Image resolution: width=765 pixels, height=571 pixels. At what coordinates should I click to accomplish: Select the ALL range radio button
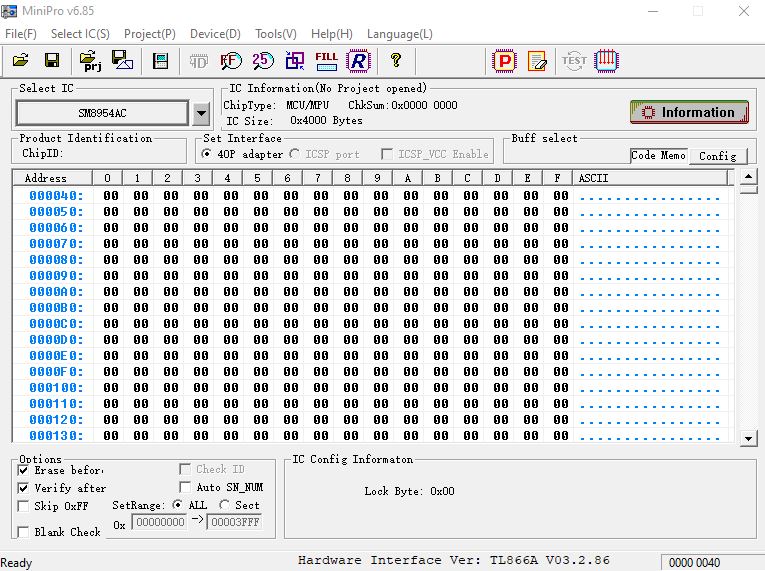tap(178, 505)
